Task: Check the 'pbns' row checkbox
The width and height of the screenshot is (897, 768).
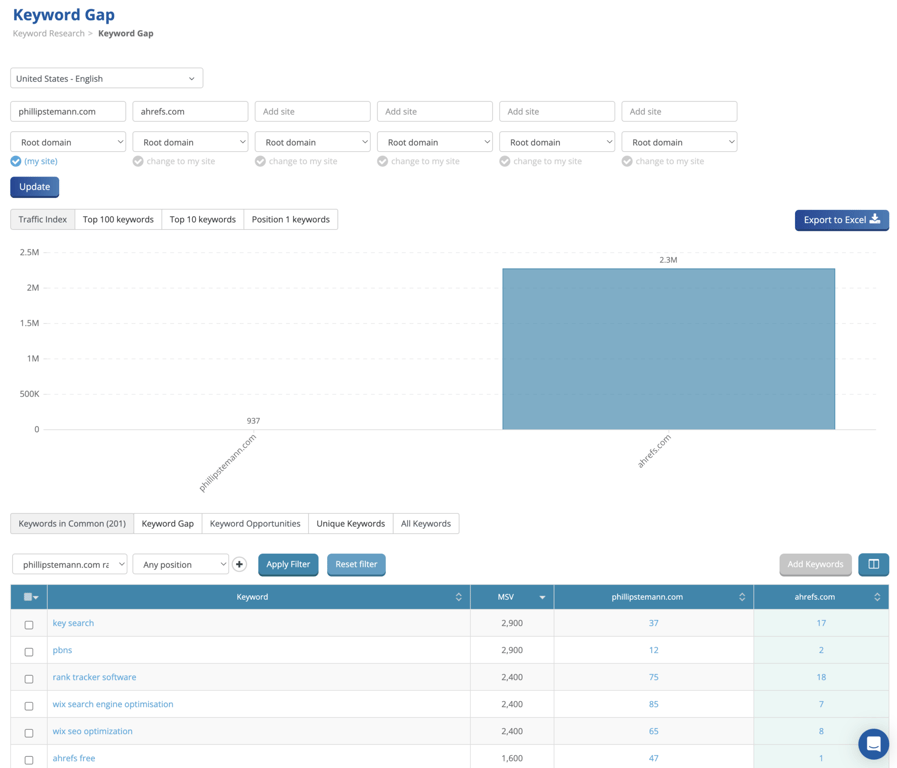Action: pyautogui.click(x=29, y=652)
